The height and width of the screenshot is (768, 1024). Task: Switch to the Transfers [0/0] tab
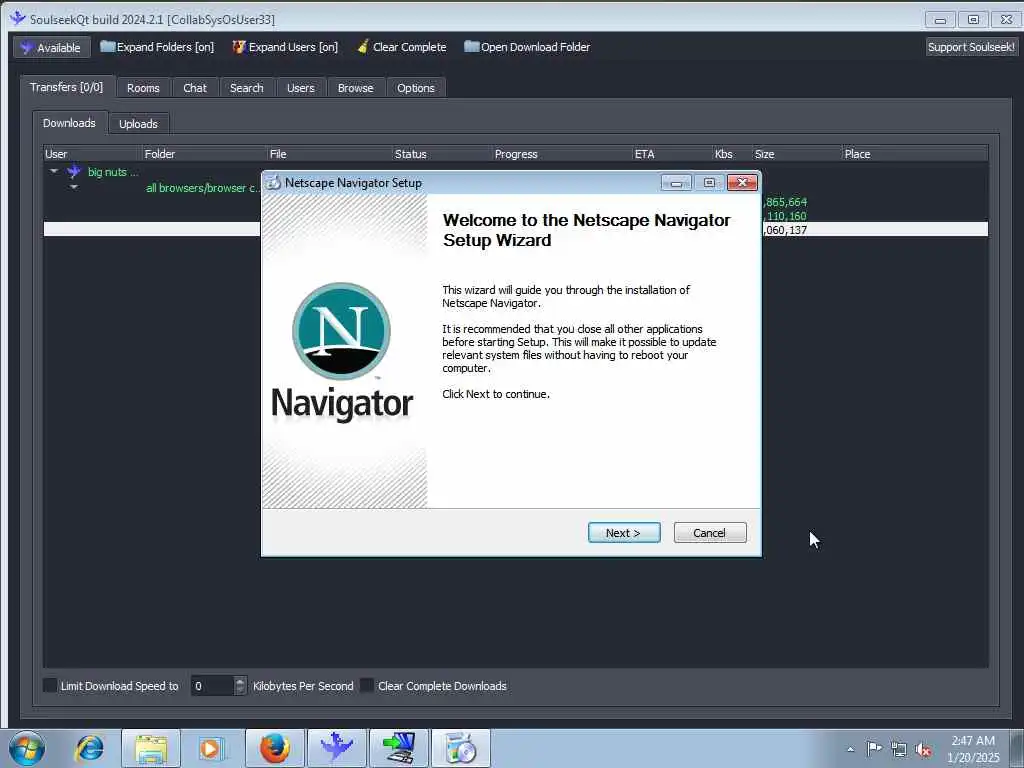[67, 87]
